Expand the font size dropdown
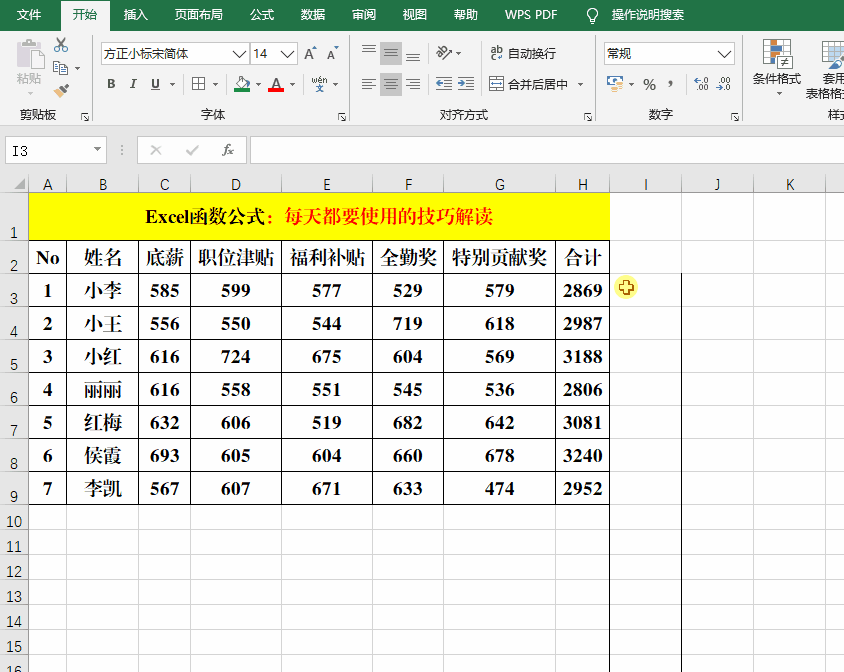 tap(288, 53)
